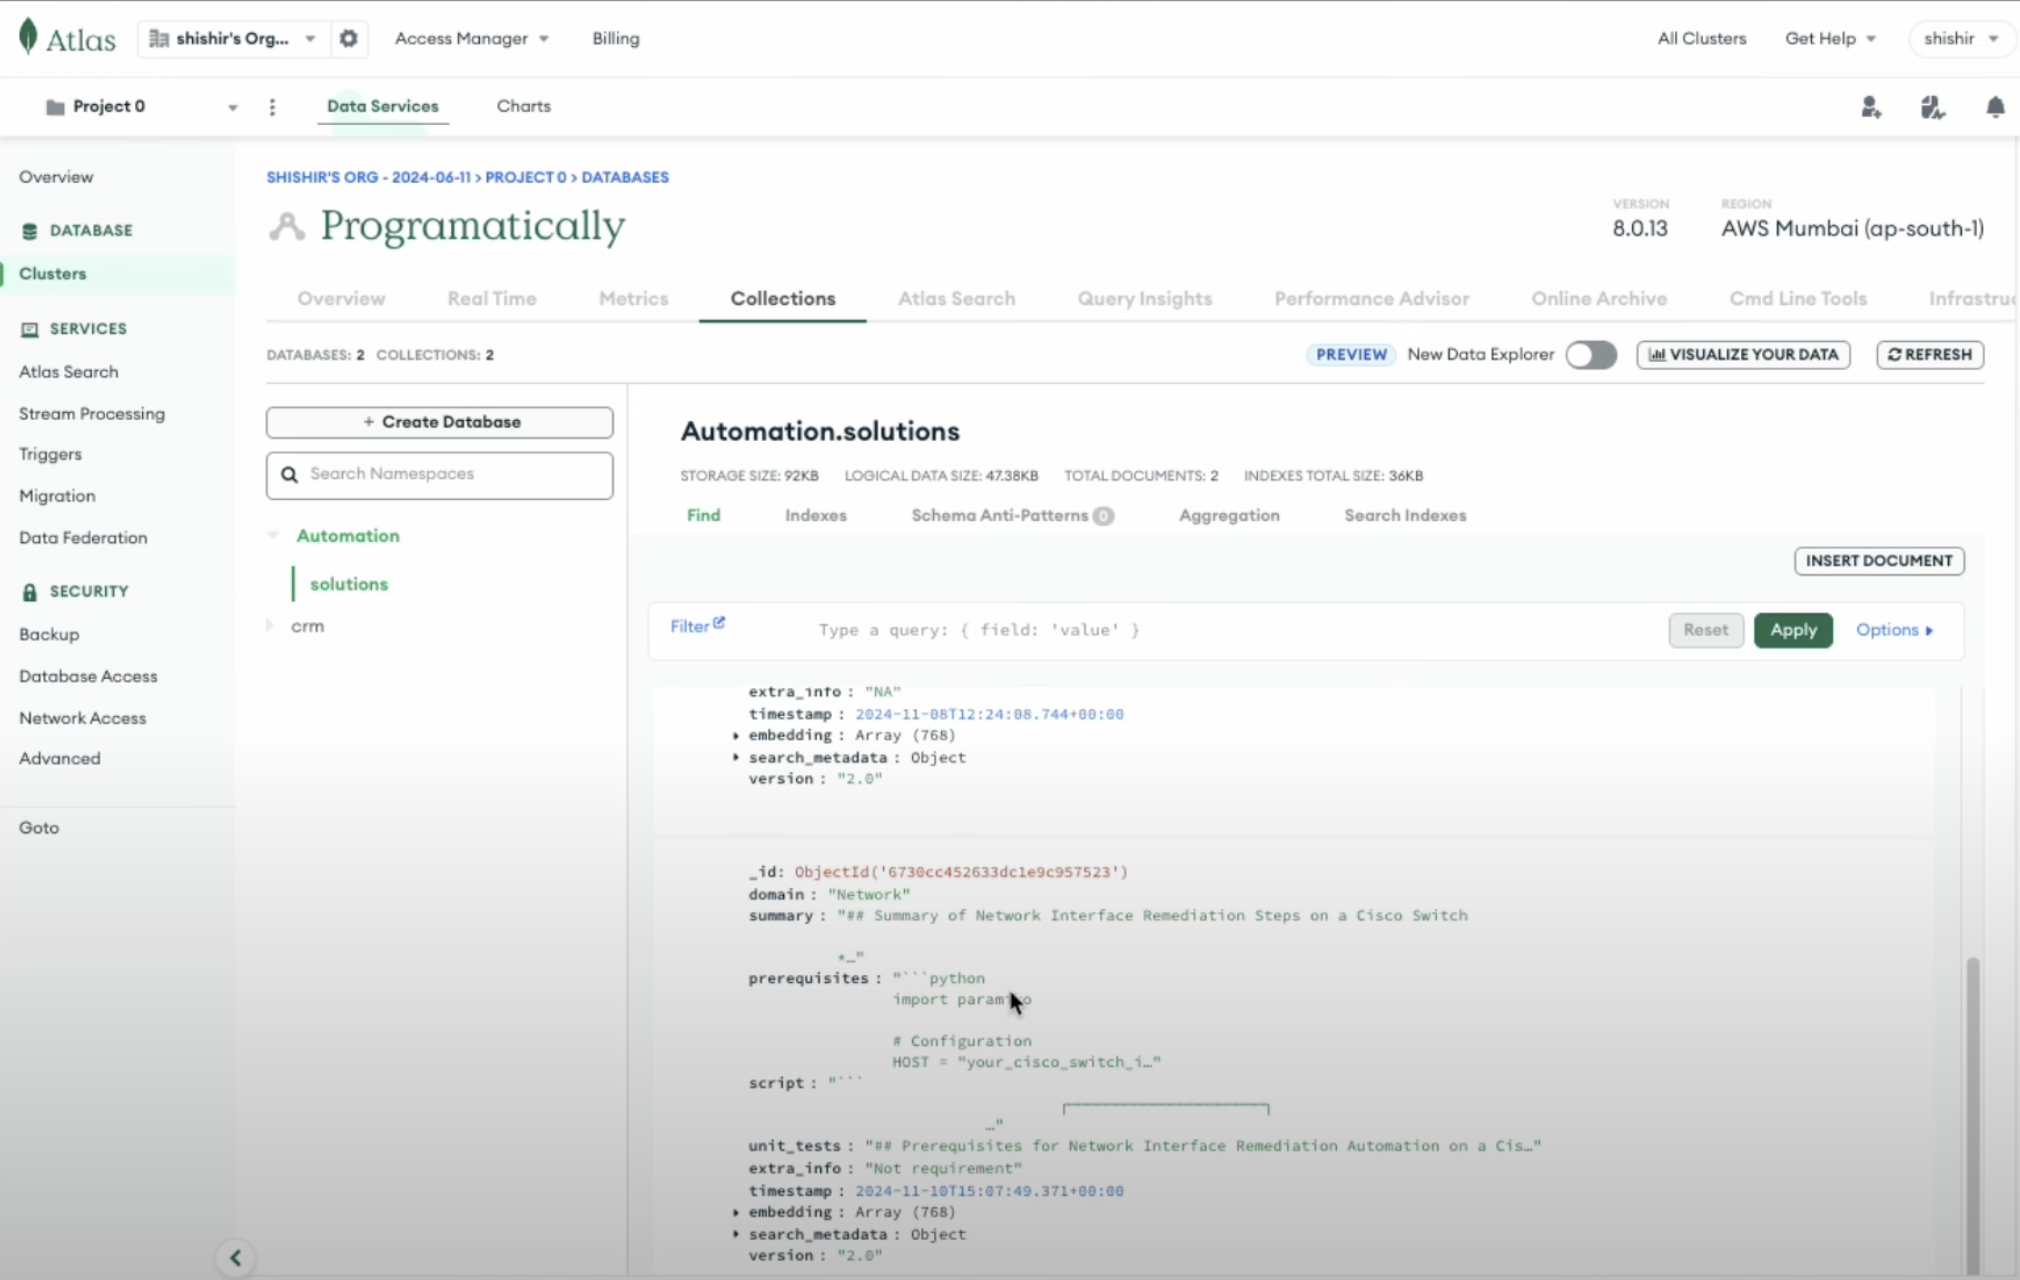Expand query Options
Screen dimensions: 2020x1280
pos(1894,630)
